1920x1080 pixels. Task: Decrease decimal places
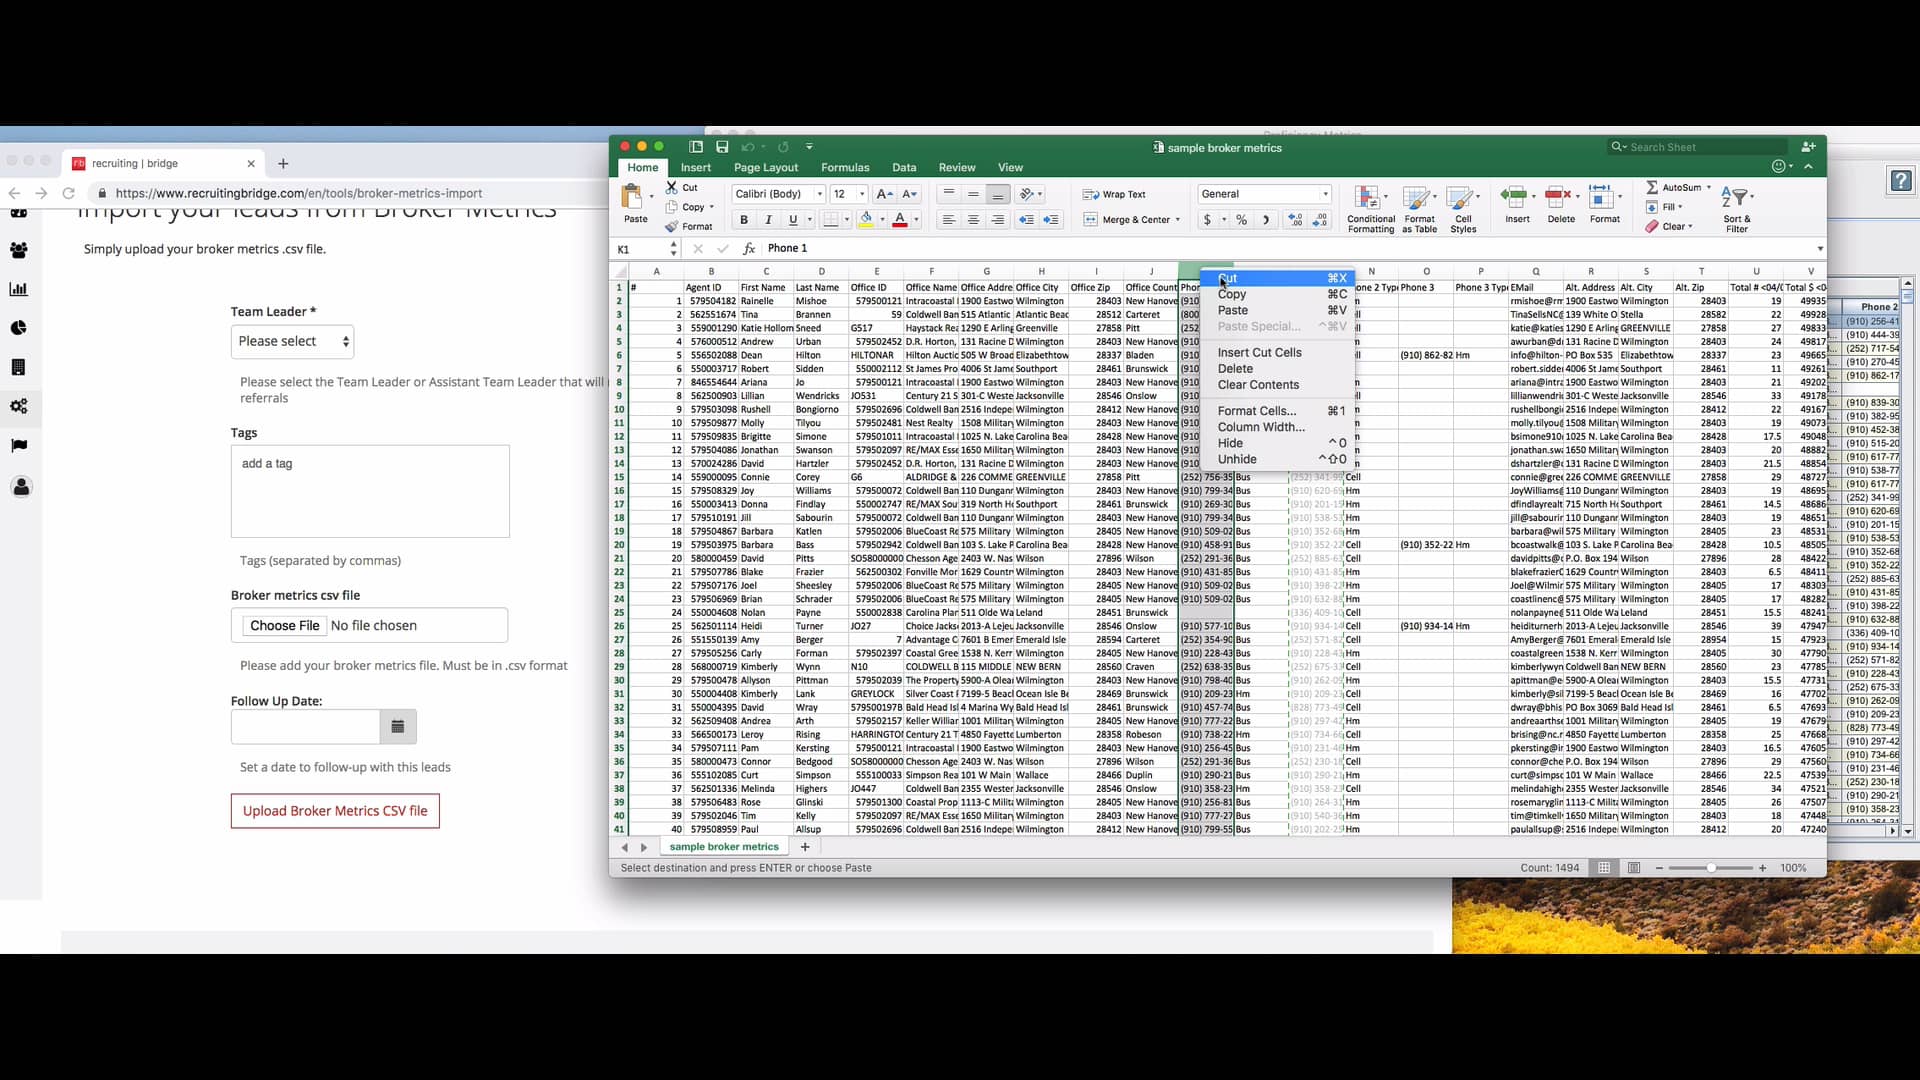coord(1320,220)
